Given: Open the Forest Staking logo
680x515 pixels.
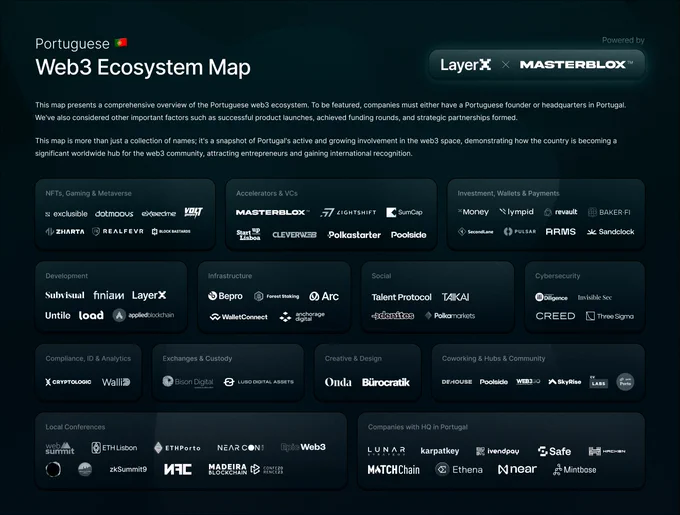Looking at the screenshot, I should click(277, 296).
